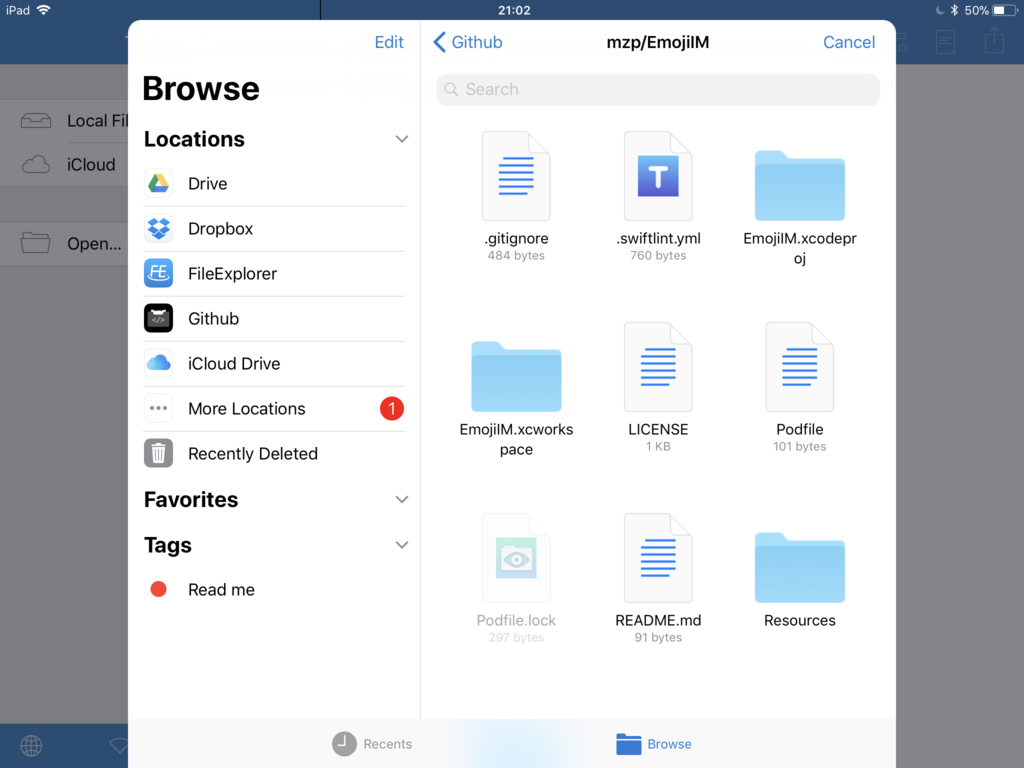Image resolution: width=1024 pixels, height=768 pixels.
Task: Select the FileExplorer app icon
Action: pyautogui.click(x=158, y=274)
